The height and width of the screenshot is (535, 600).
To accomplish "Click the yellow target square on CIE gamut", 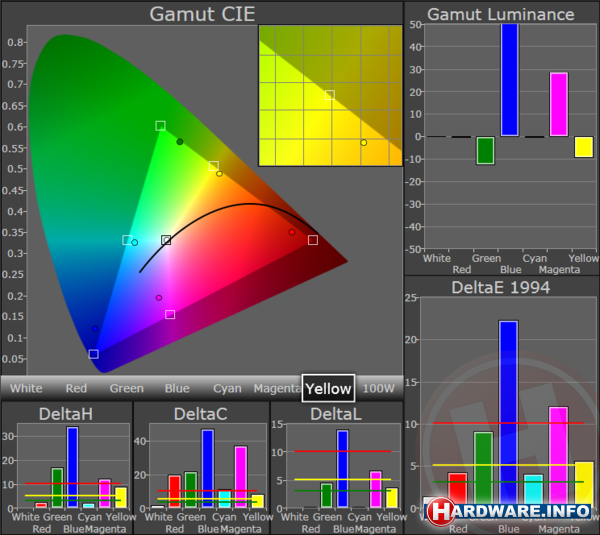I will (214, 165).
